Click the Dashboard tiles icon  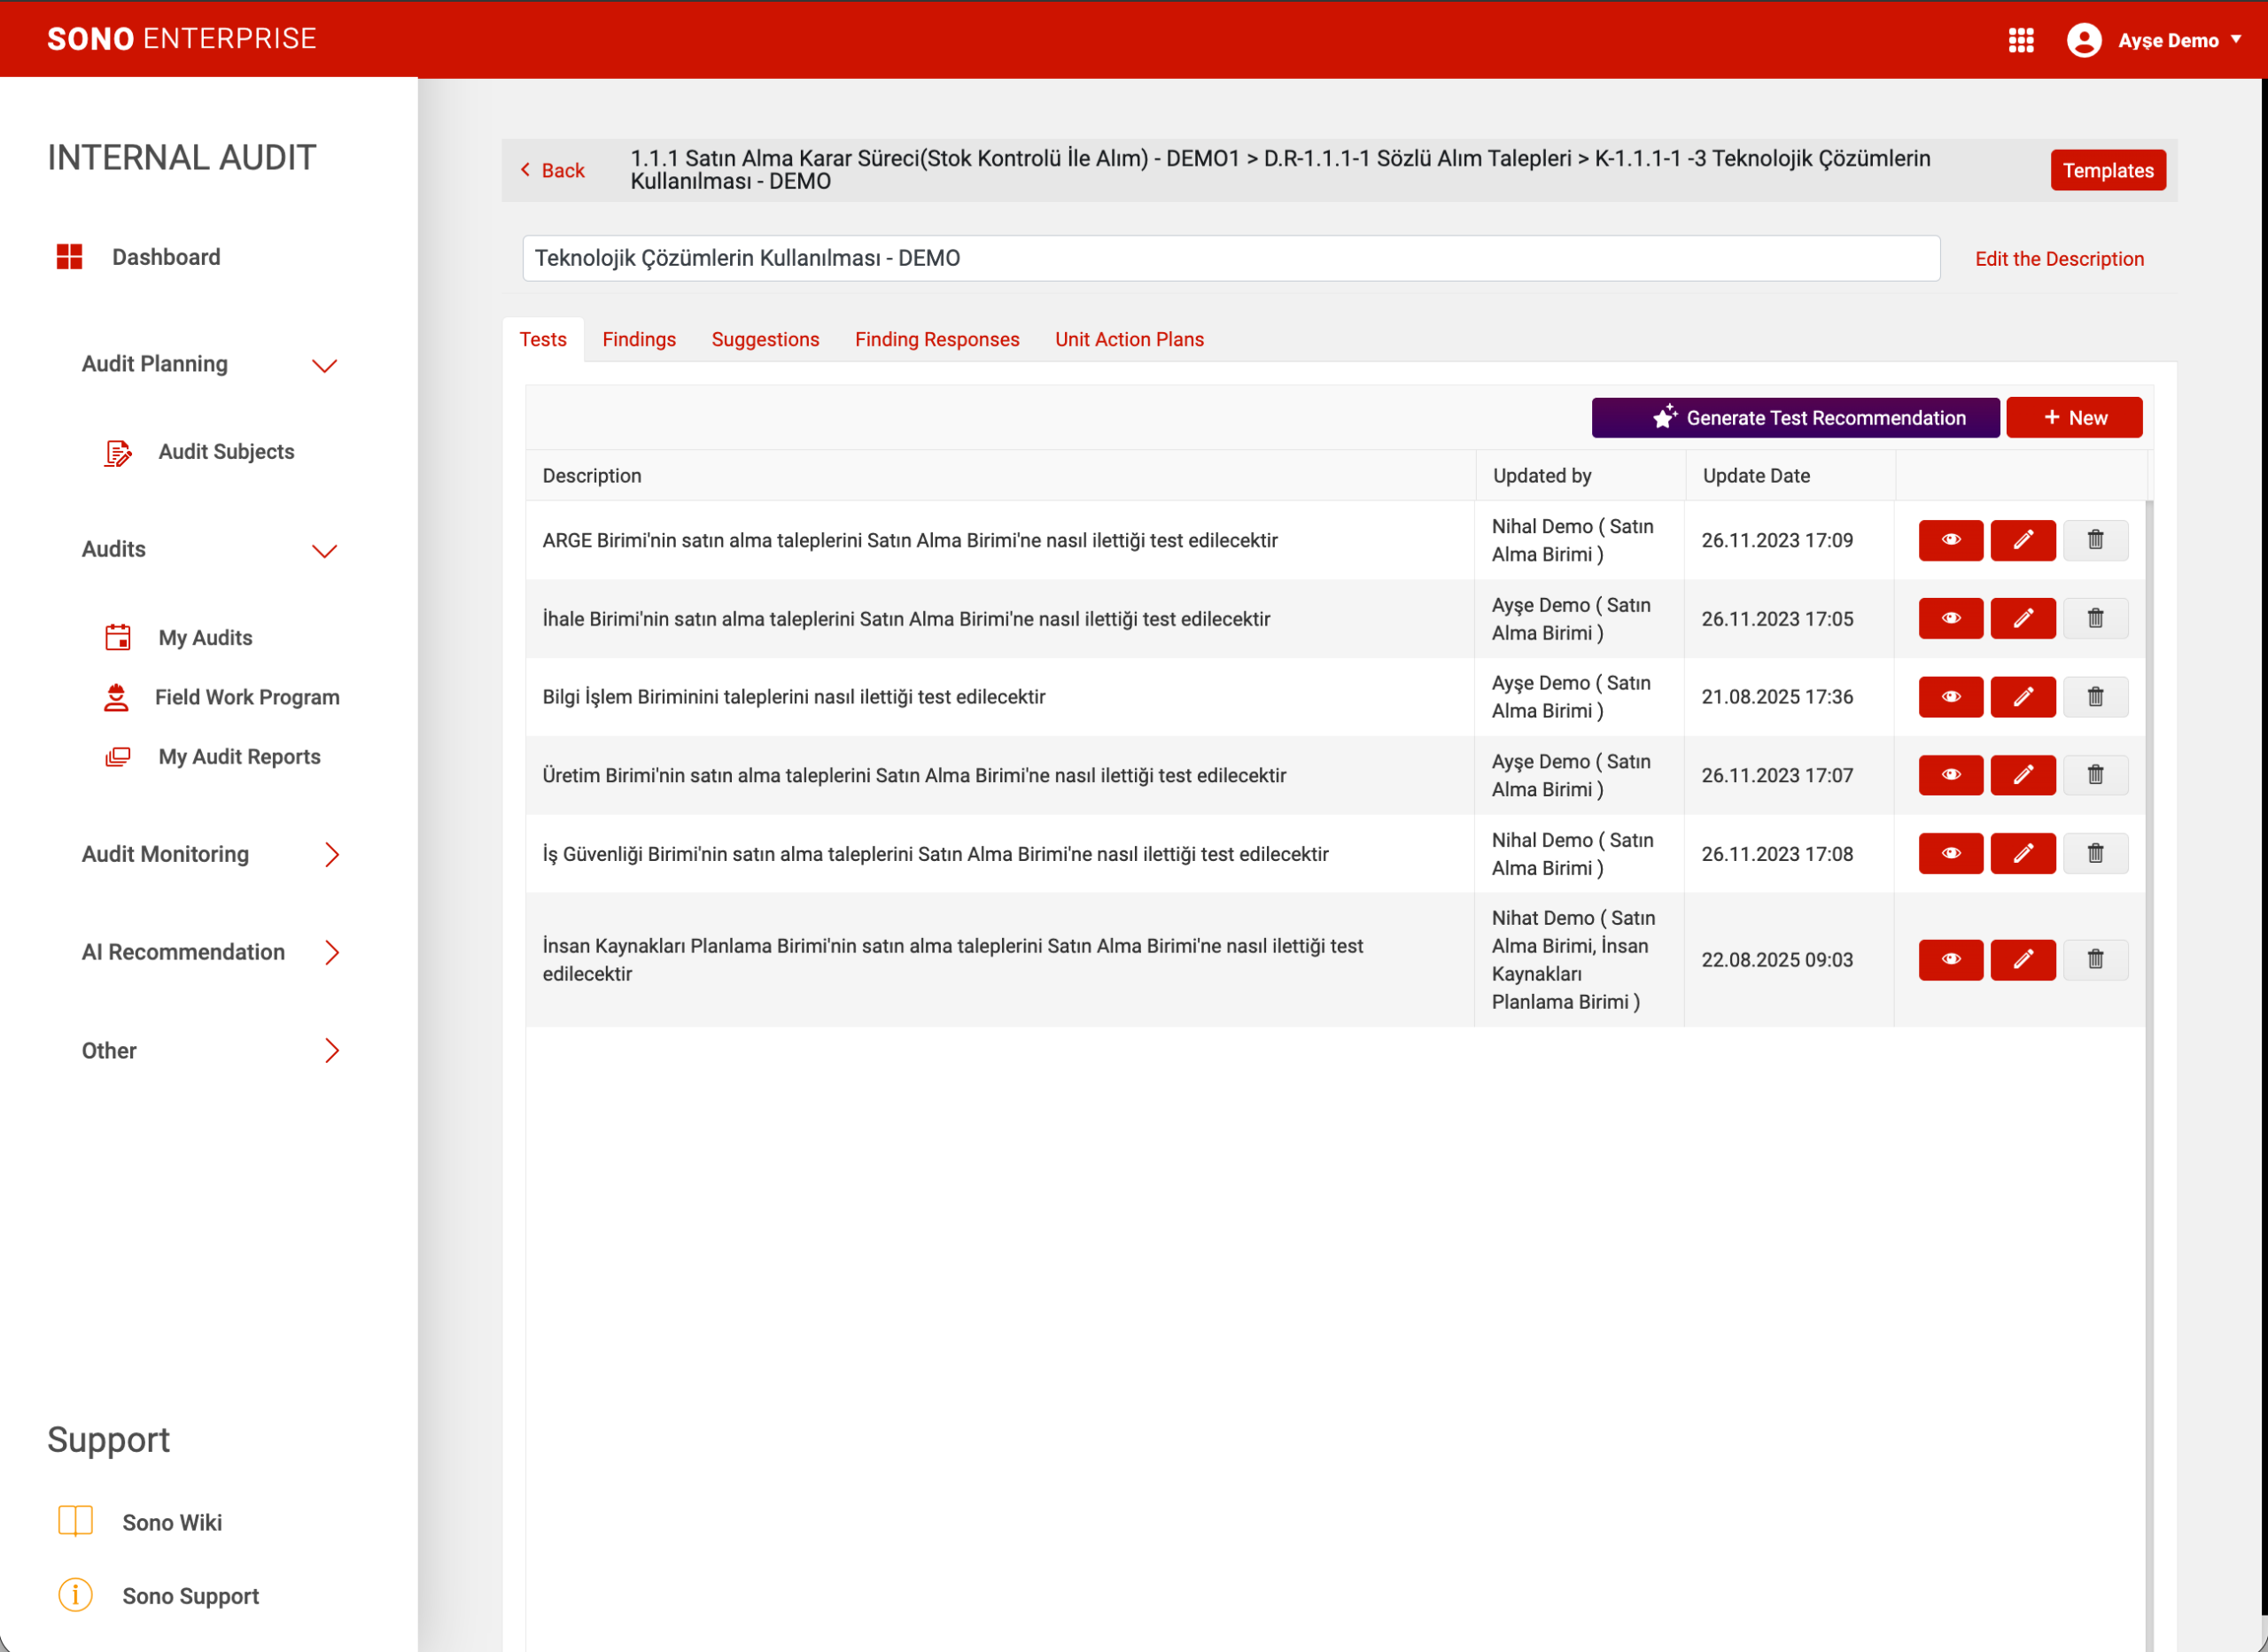tap(69, 257)
